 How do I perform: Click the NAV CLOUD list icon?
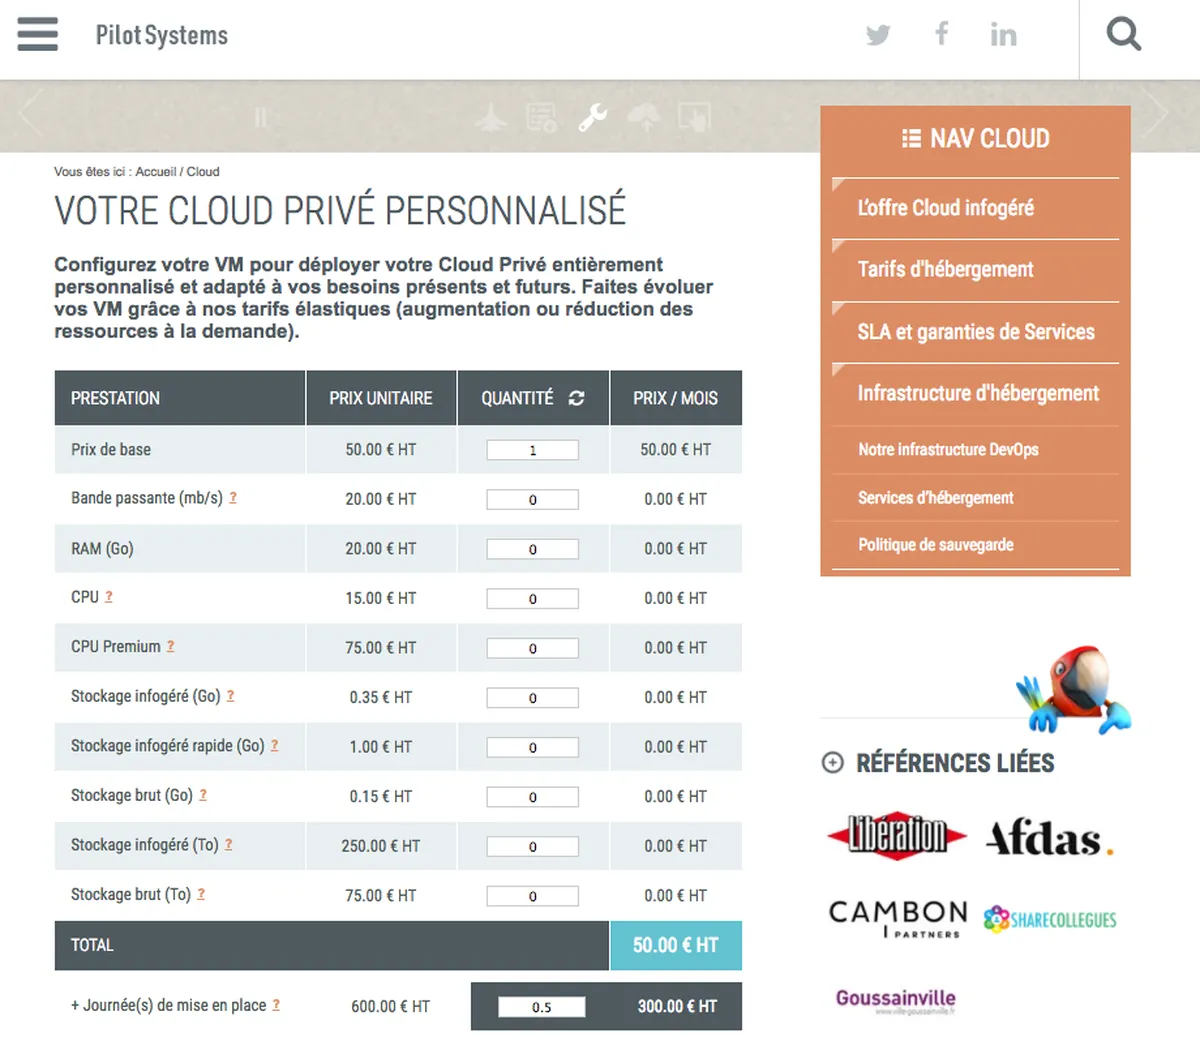point(911,138)
